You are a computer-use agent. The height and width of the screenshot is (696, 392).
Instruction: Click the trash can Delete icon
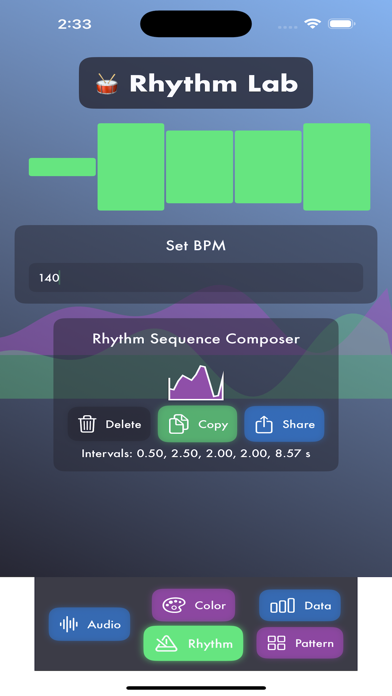point(87,424)
